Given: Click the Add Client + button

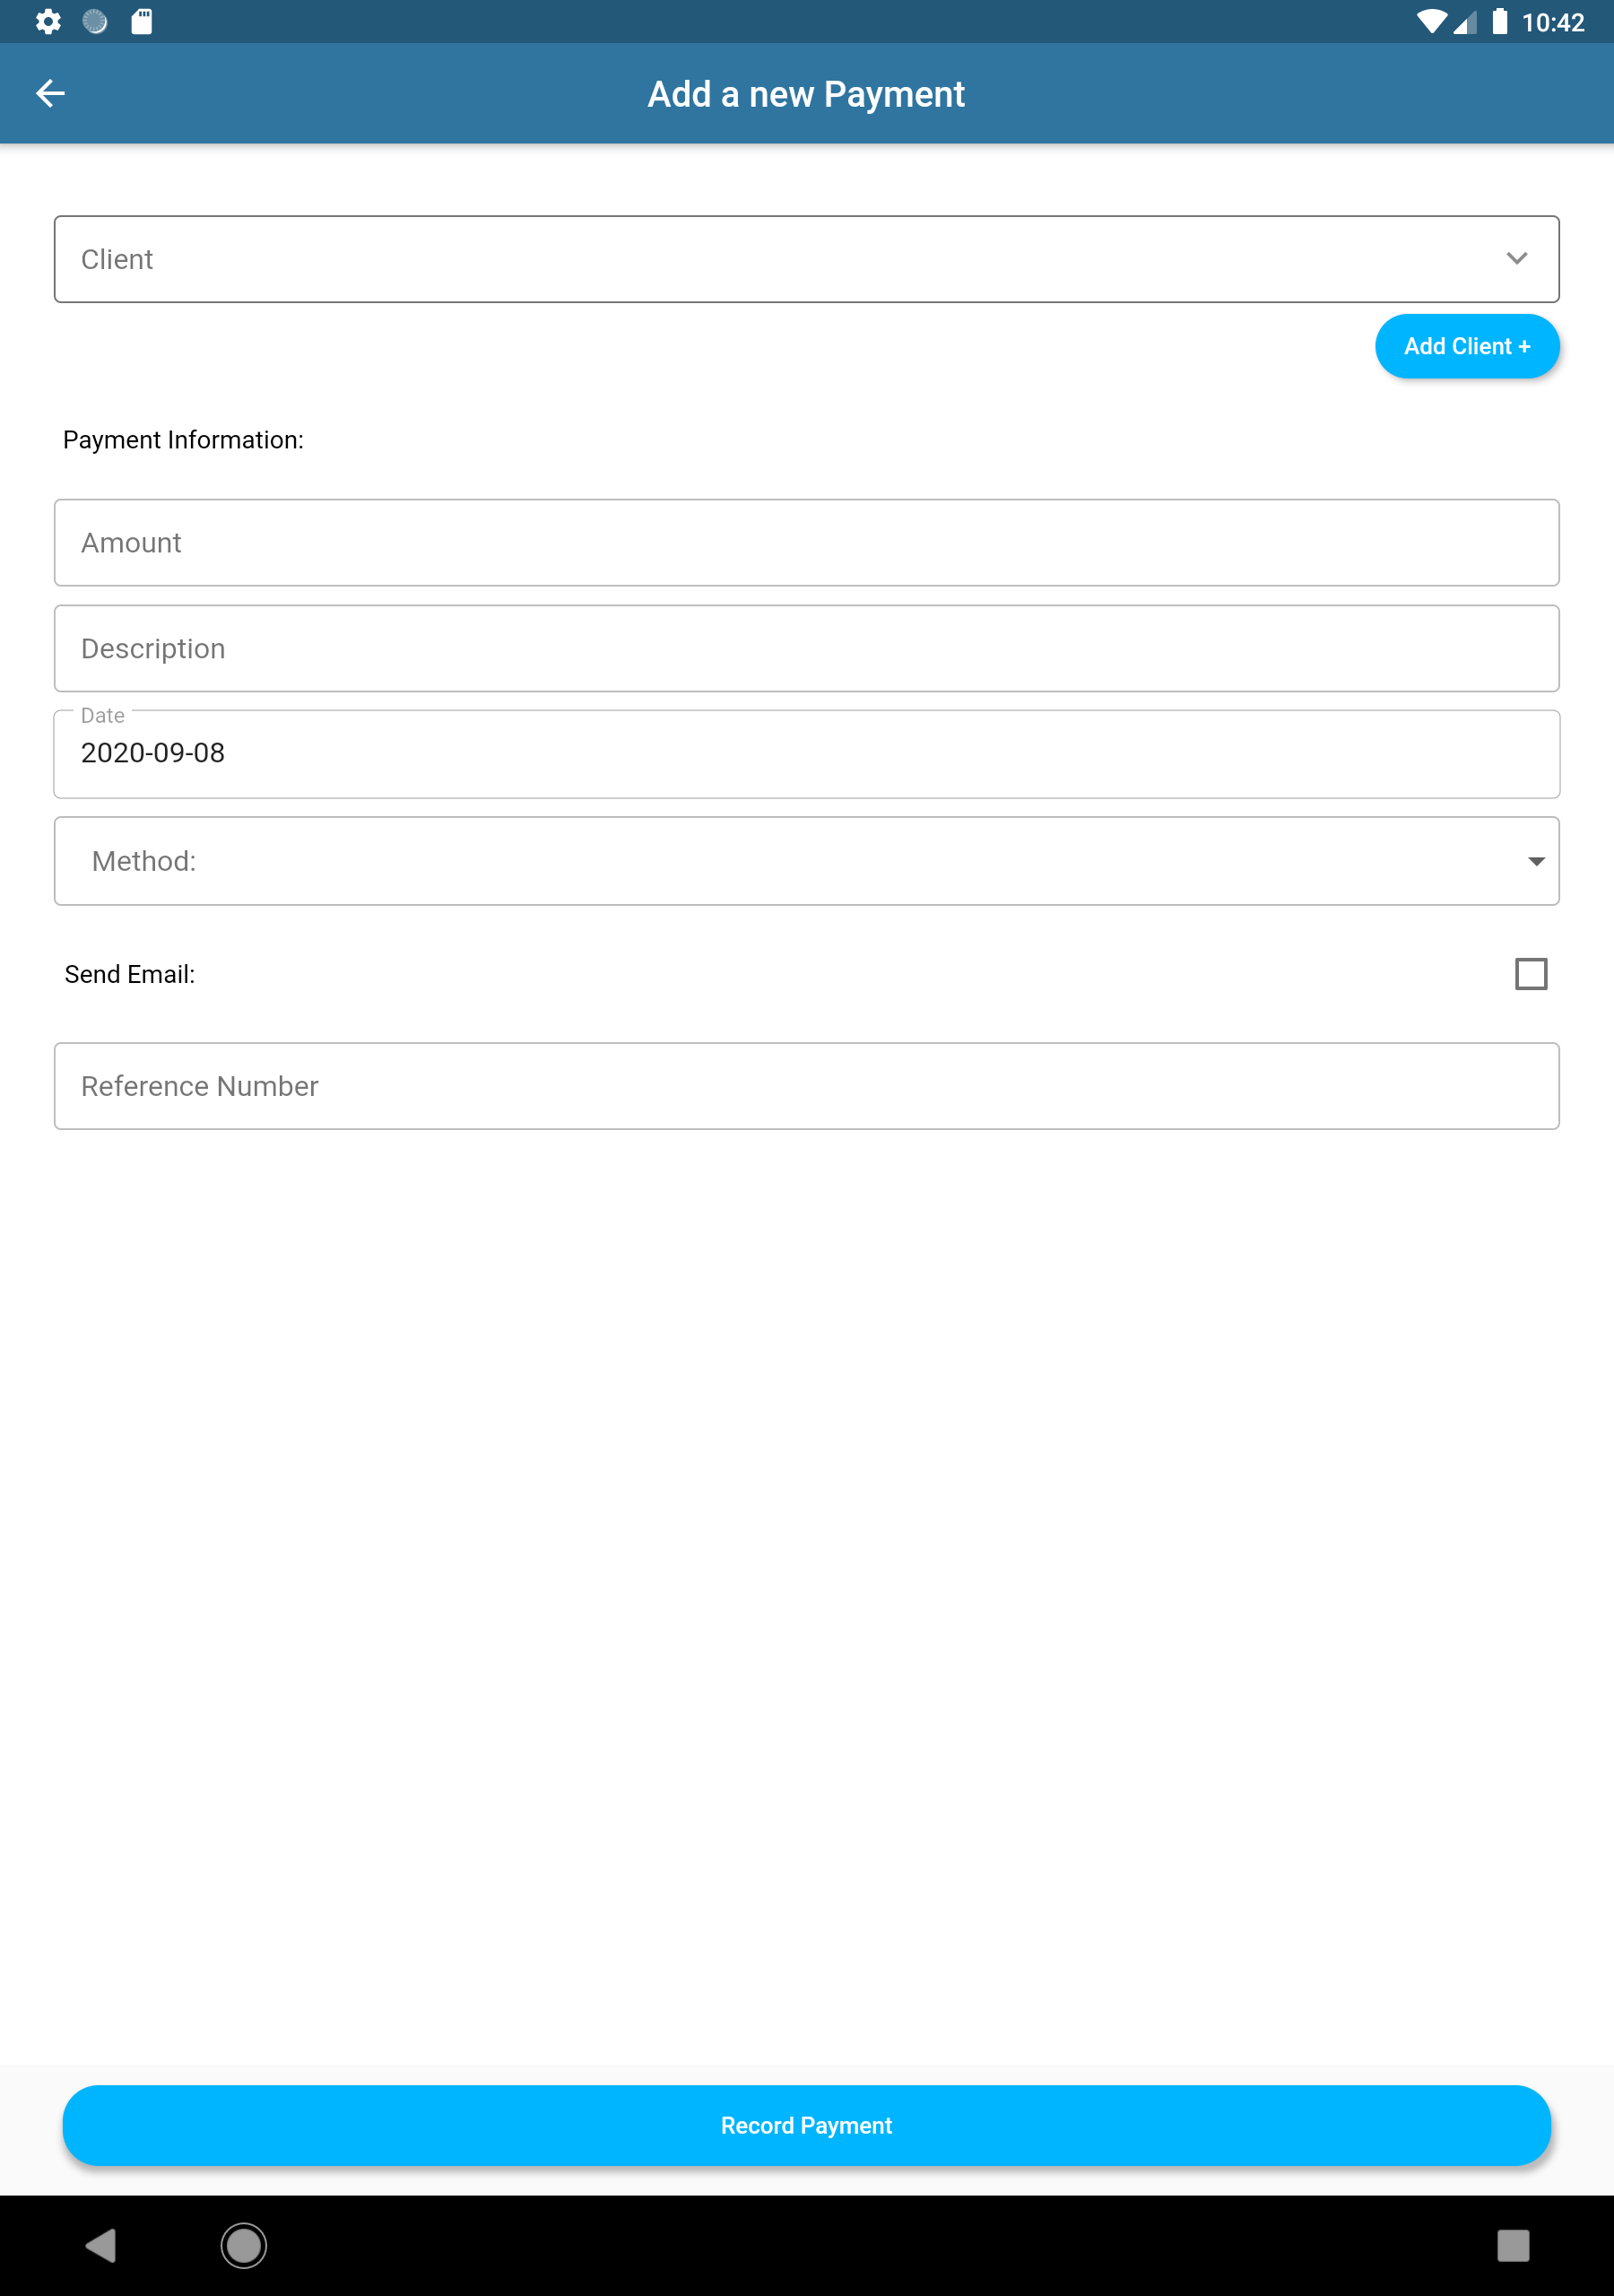Looking at the screenshot, I should click(1466, 347).
